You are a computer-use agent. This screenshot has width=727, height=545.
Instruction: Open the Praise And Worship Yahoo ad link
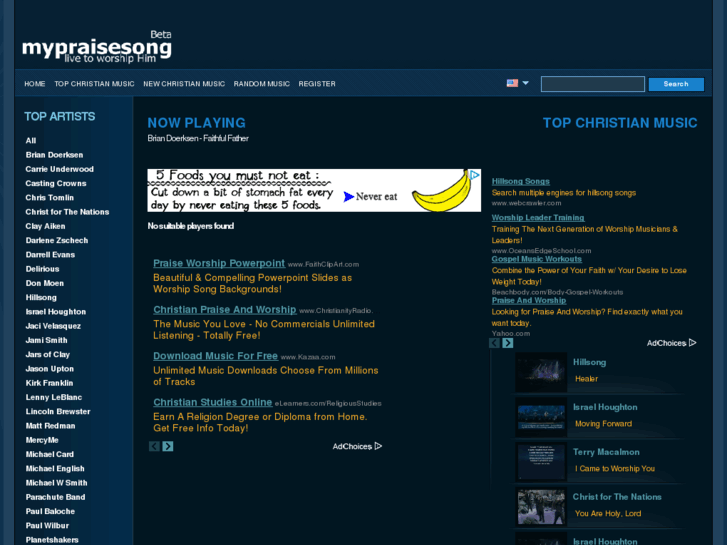click(529, 300)
